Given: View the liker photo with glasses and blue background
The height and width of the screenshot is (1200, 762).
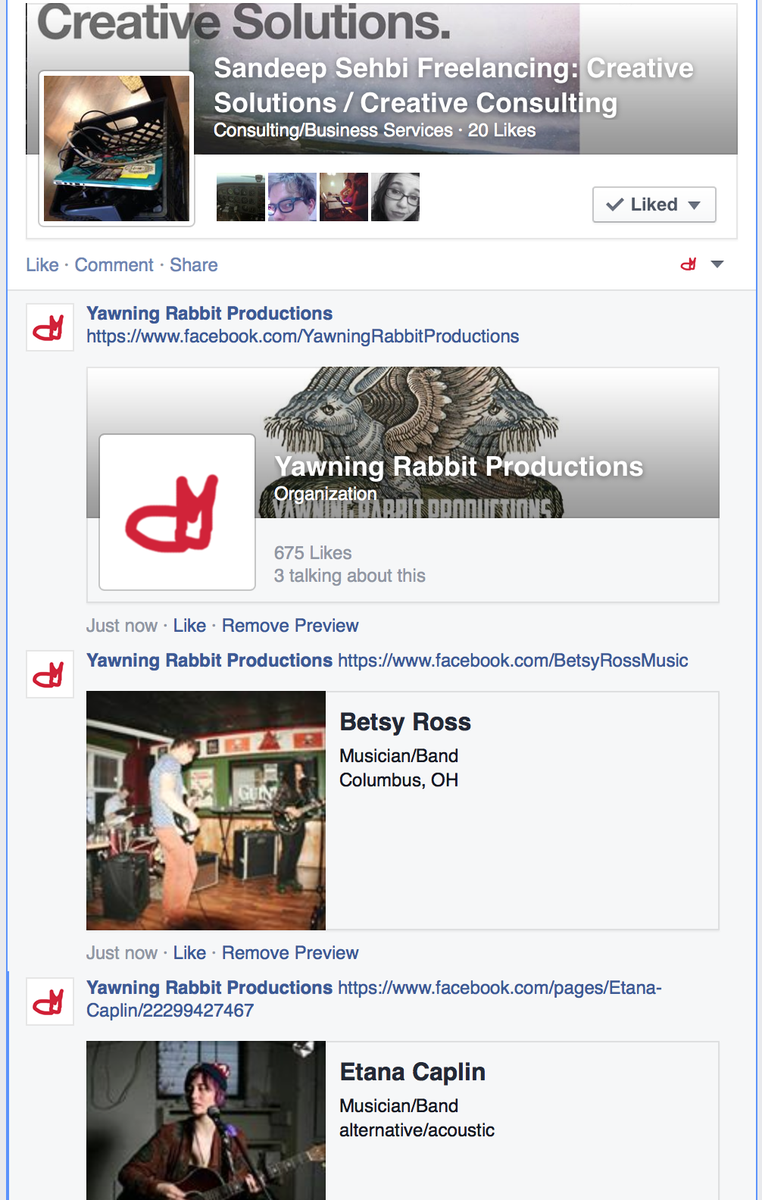Looking at the screenshot, I should 293,197.
